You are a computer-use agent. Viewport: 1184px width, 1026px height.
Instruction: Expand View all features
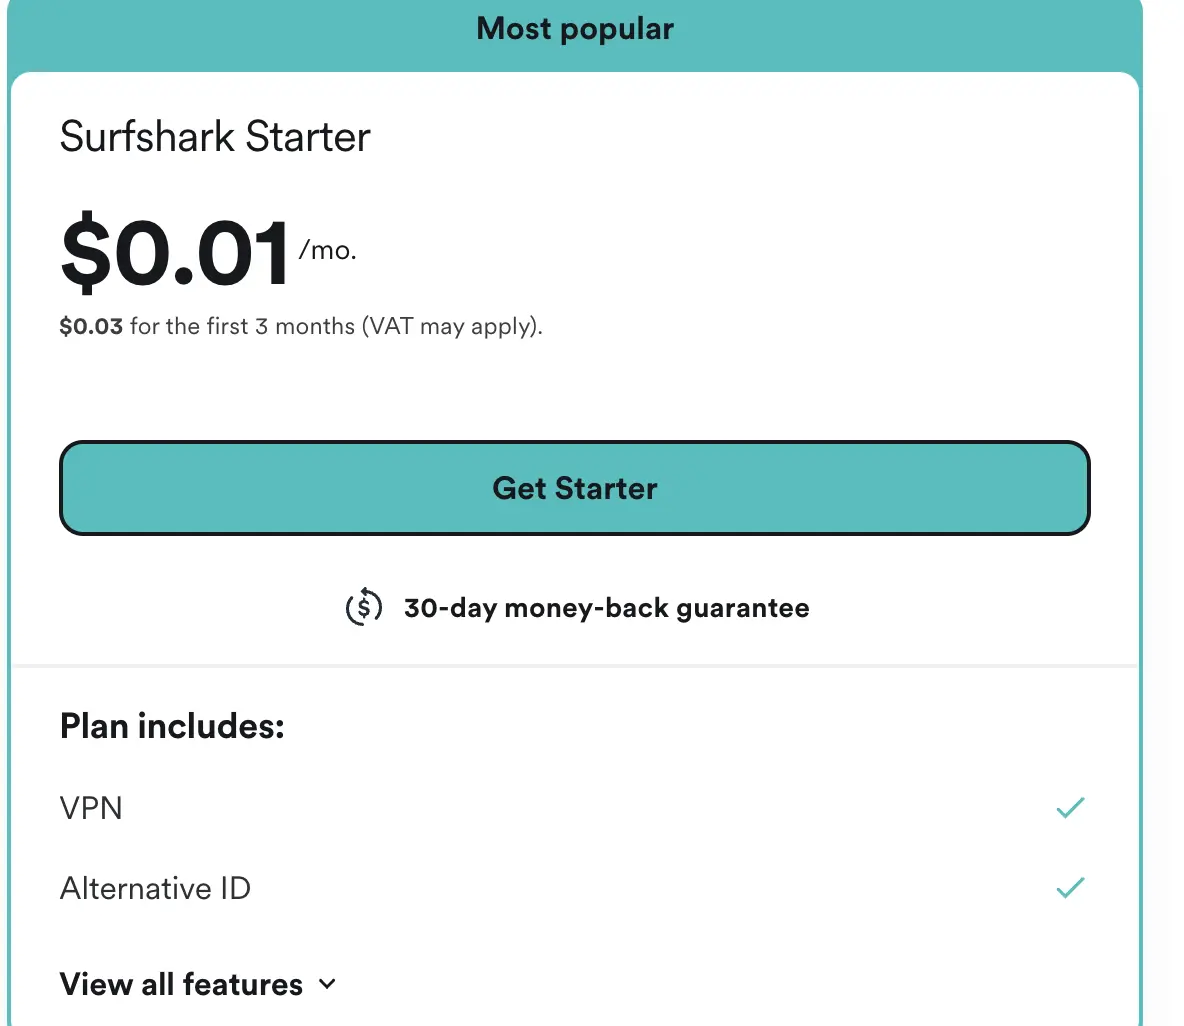(x=198, y=984)
